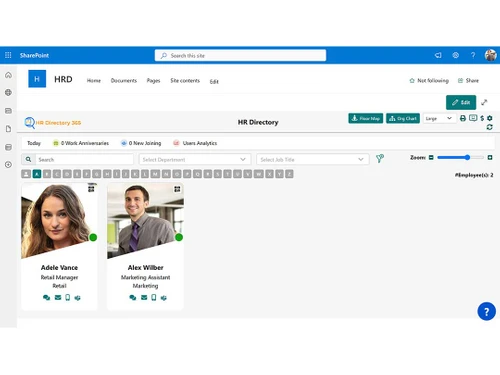Open the news icon in left rail
The width and height of the screenshot is (500, 375).
pyautogui.click(x=8, y=110)
